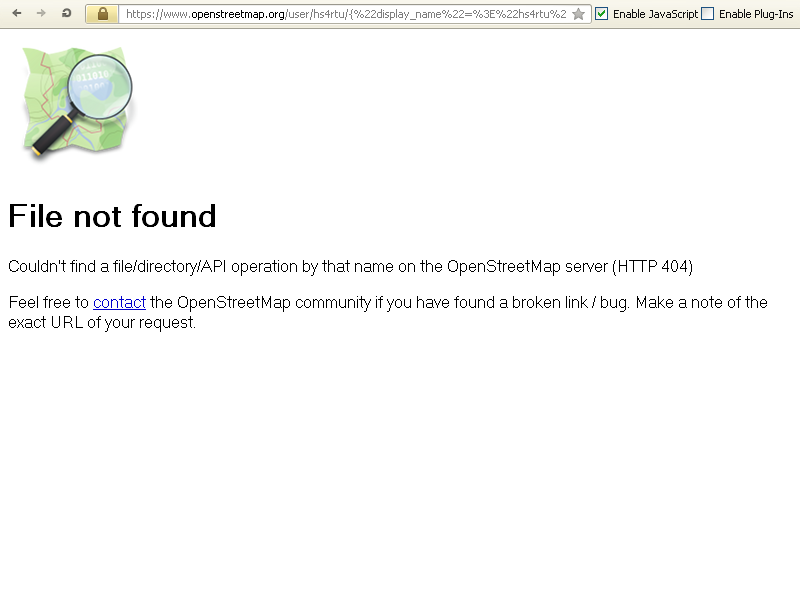Click the OpenStreetMap map logo
The height and width of the screenshot is (600, 800).
pyautogui.click(x=78, y=102)
